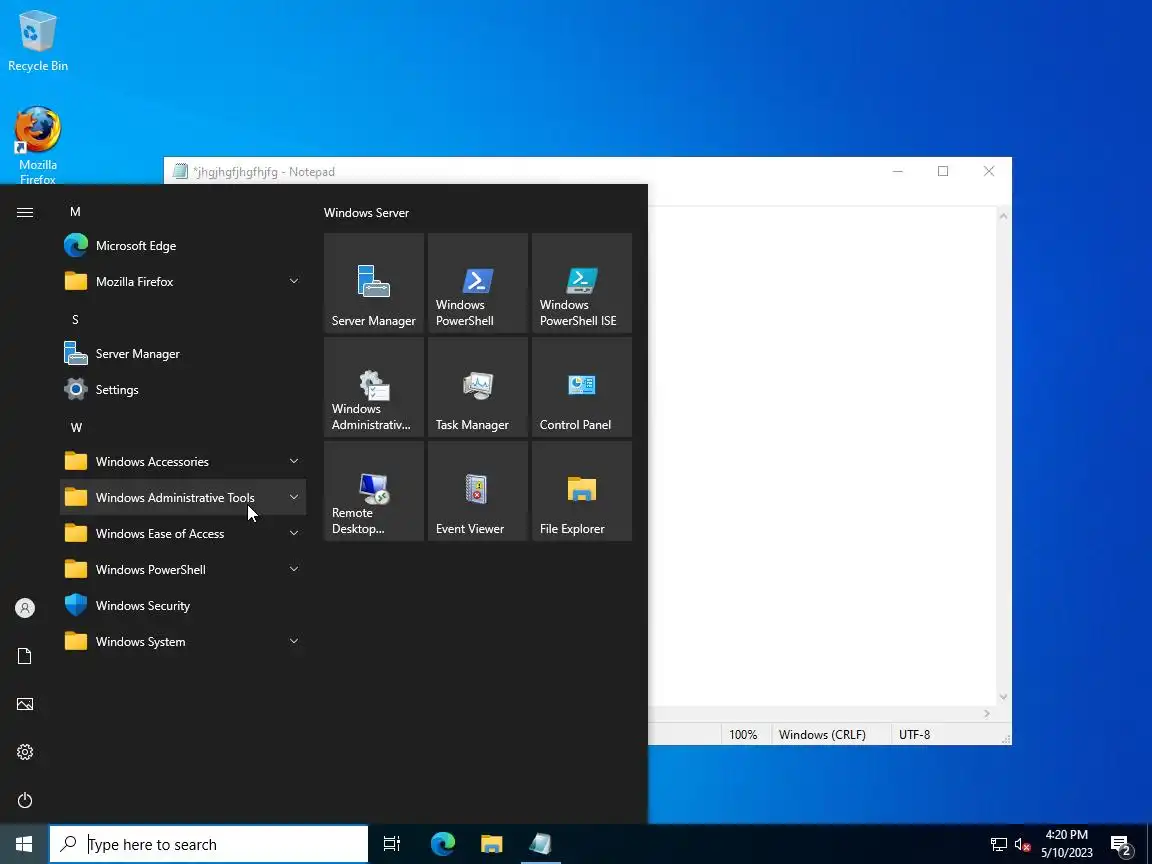Open Server Manager from the app list

click(183, 353)
